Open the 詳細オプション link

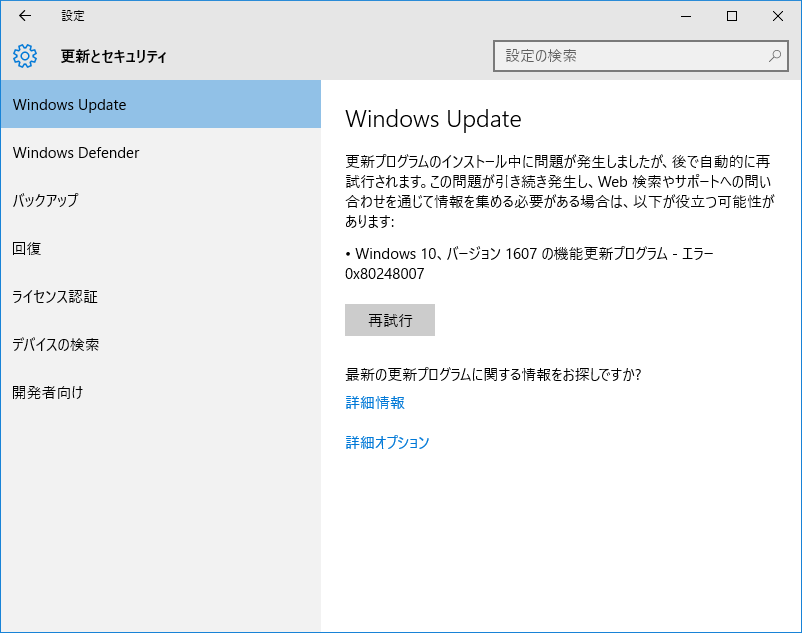point(387,442)
